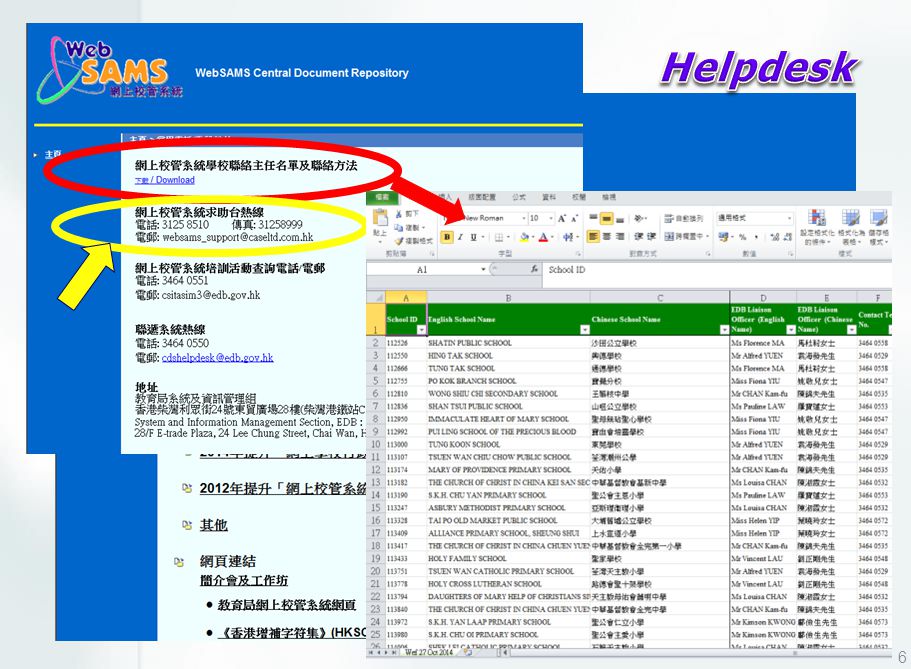911x669 pixels.
Task: Click the phonetic guide icon in font group
Action: tap(568, 237)
